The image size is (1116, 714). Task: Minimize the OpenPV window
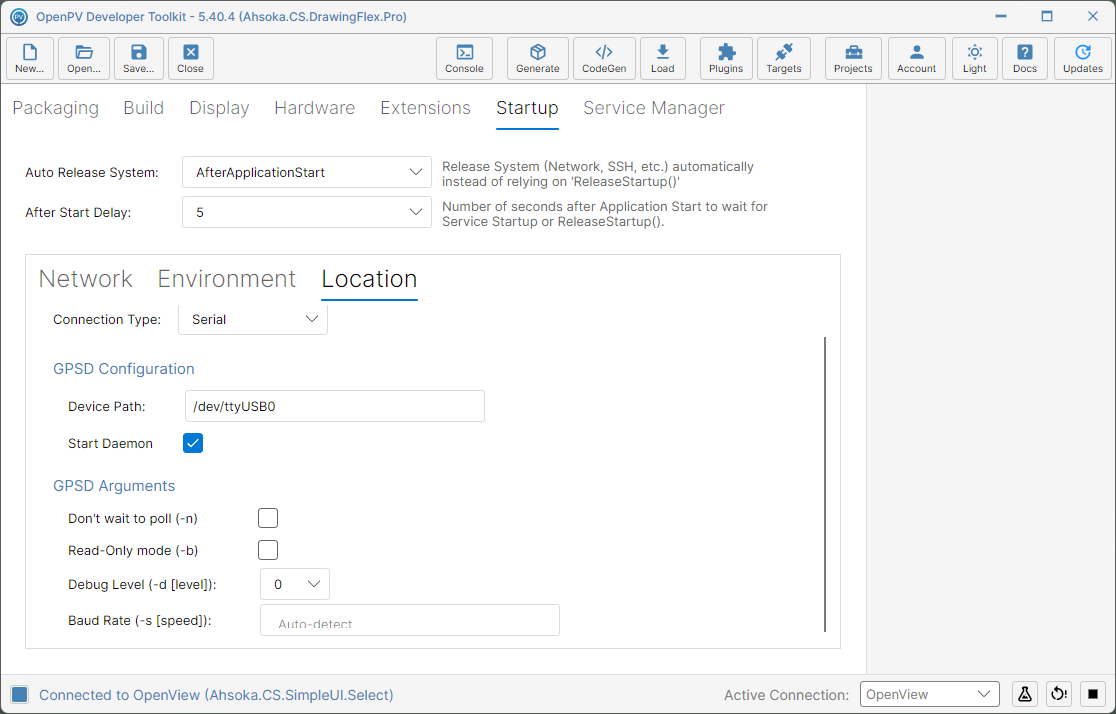(1001, 16)
